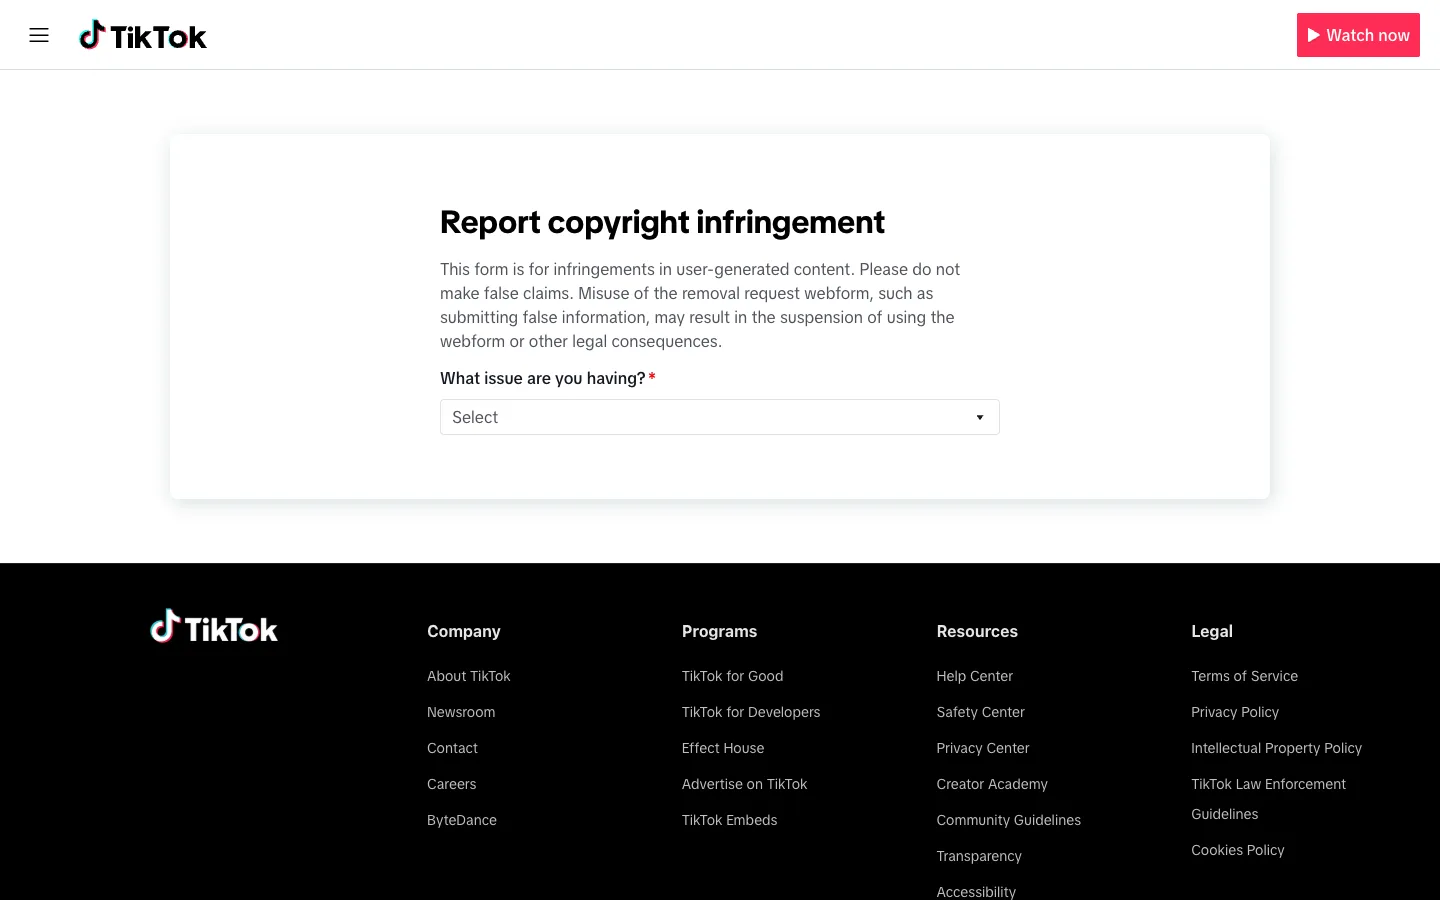The width and height of the screenshot is (1440, 900).
Task: Read the Terms of Service
Action: coord(1245,676)
